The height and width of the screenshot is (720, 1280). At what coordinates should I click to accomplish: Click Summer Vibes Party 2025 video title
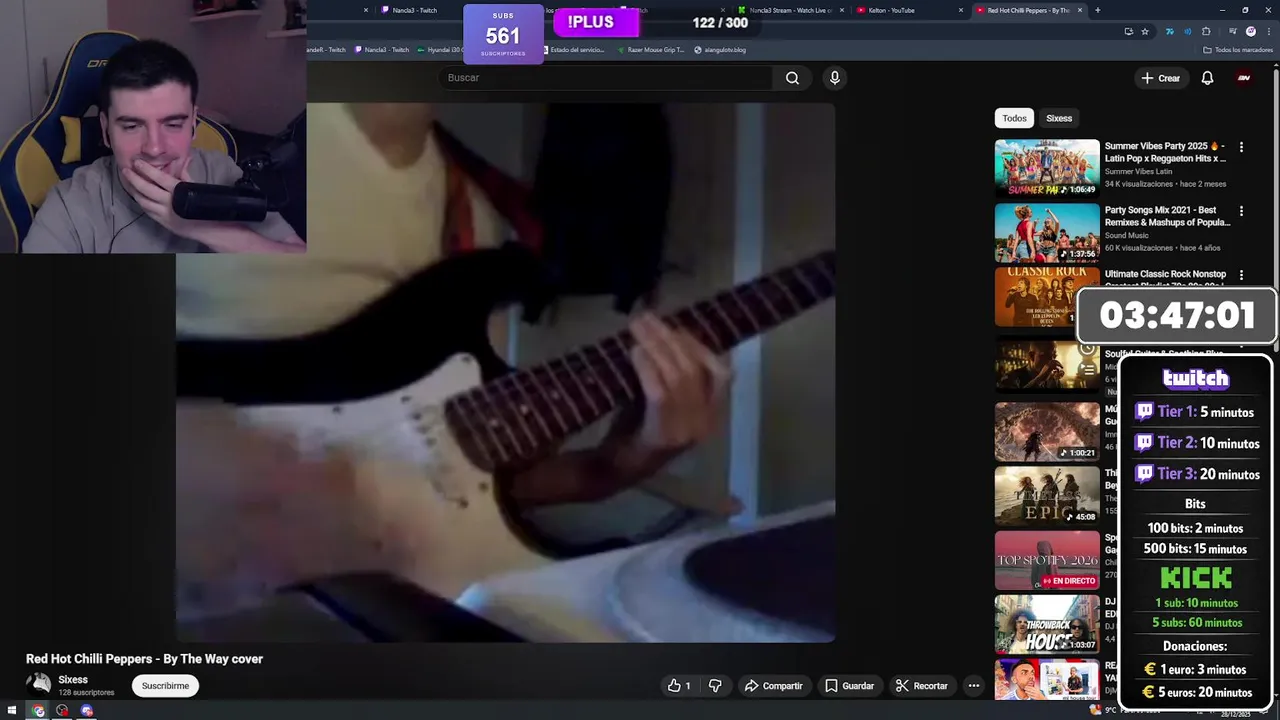[1165, 152]
